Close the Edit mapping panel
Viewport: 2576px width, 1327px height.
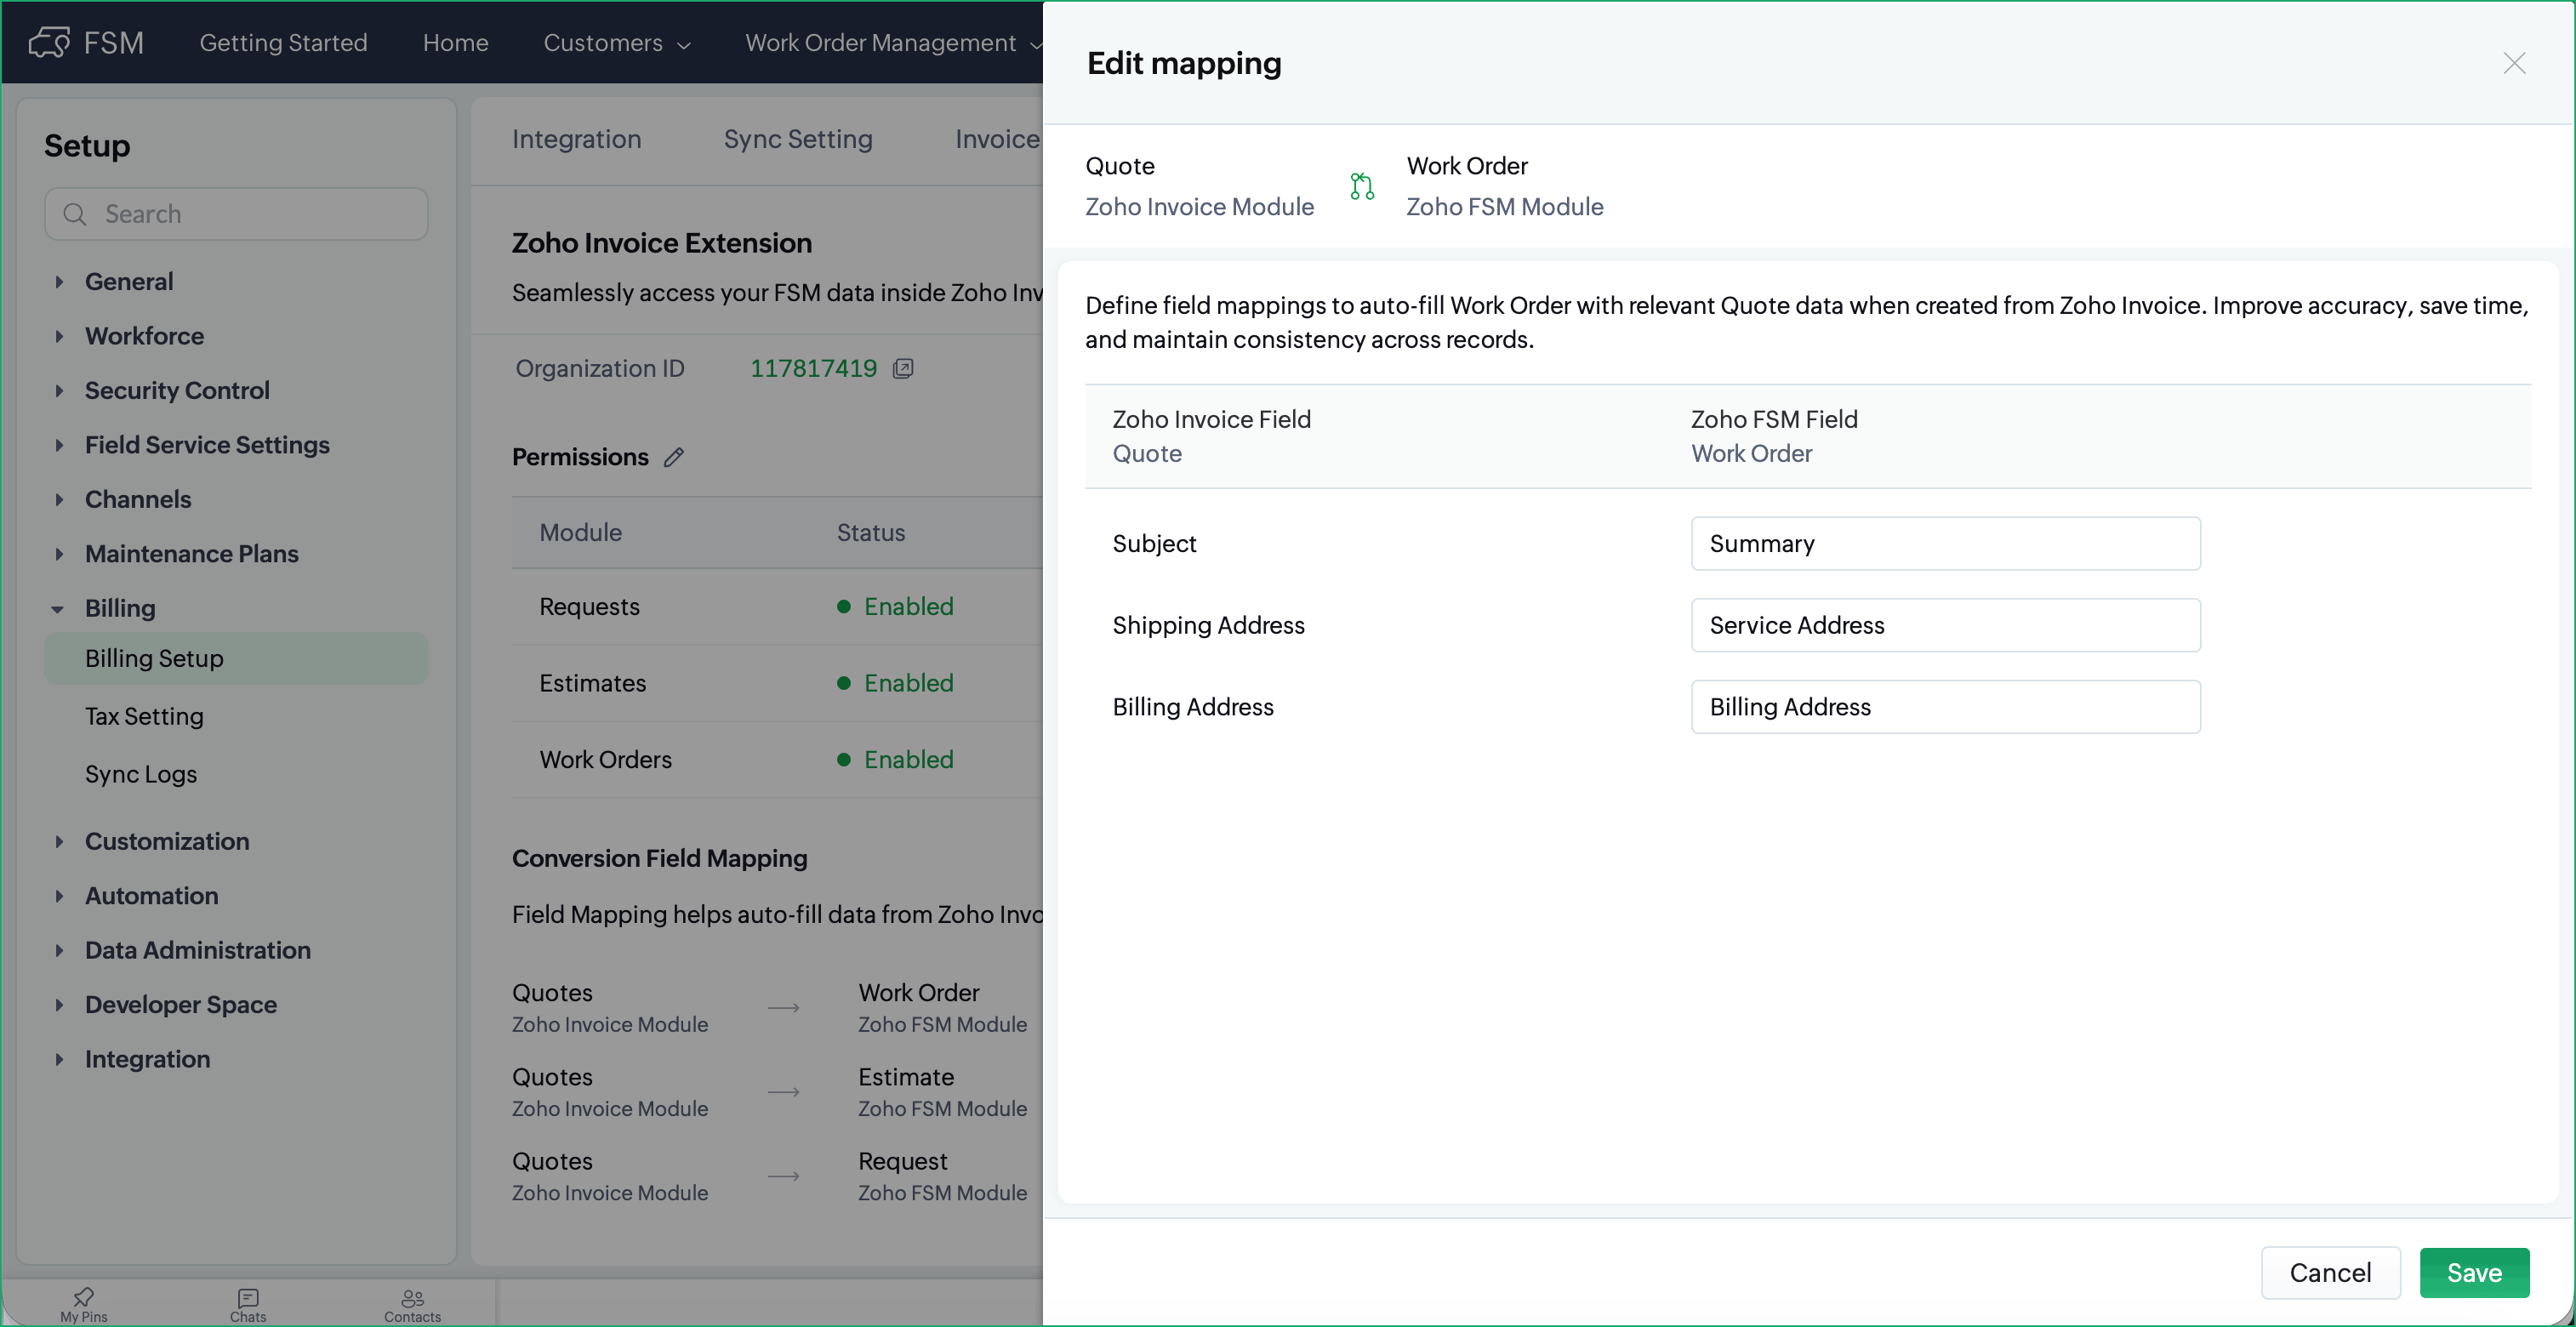click(x=2514, y=63)
